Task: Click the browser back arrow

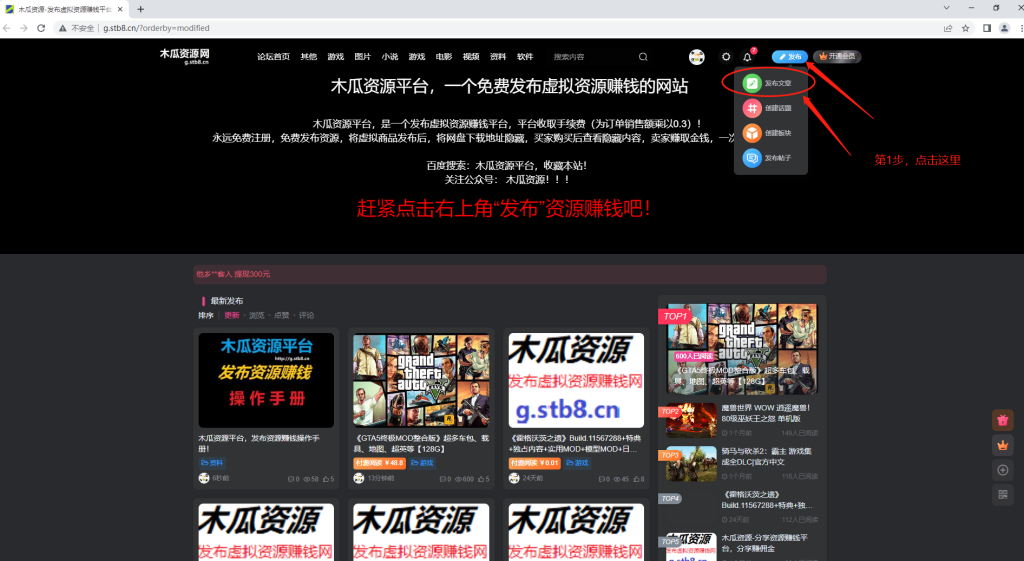Action: (7, 28)
